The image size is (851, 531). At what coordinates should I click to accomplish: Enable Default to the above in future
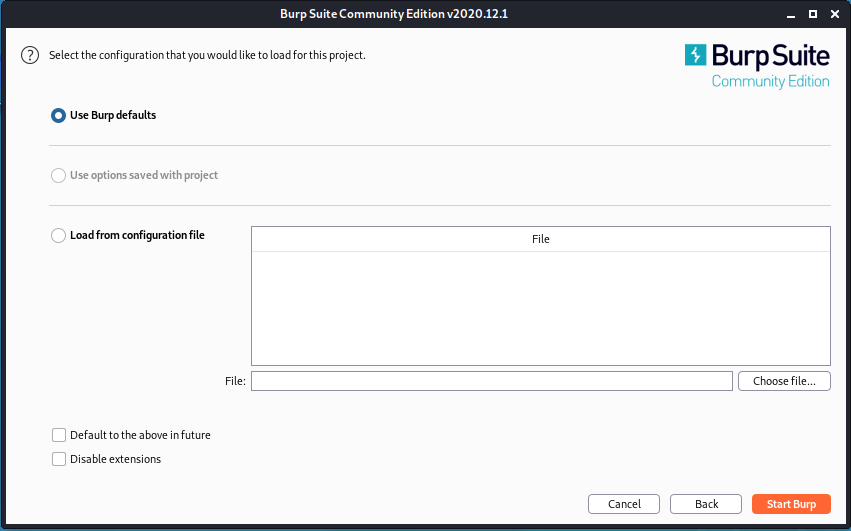pyautogui.click(x=59, y=435)
